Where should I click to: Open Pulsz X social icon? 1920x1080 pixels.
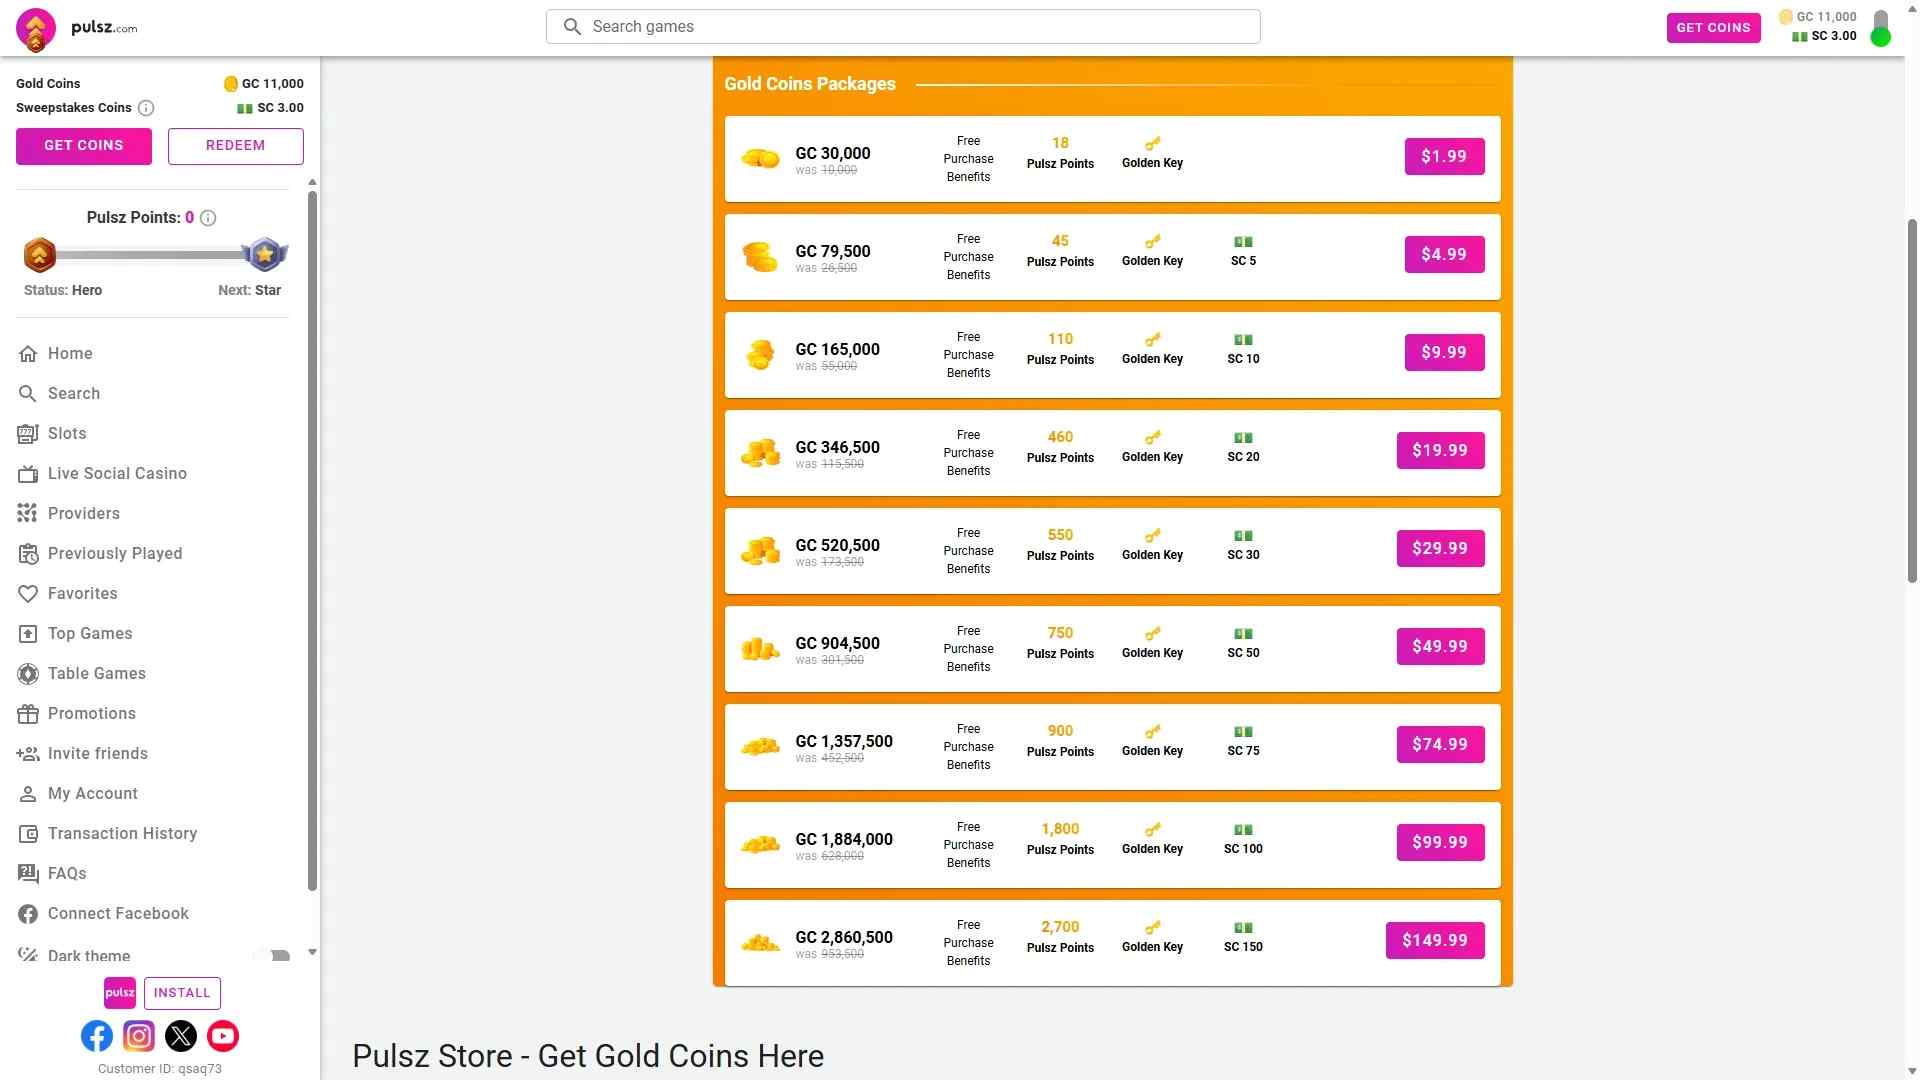(x=181, y=1036)
